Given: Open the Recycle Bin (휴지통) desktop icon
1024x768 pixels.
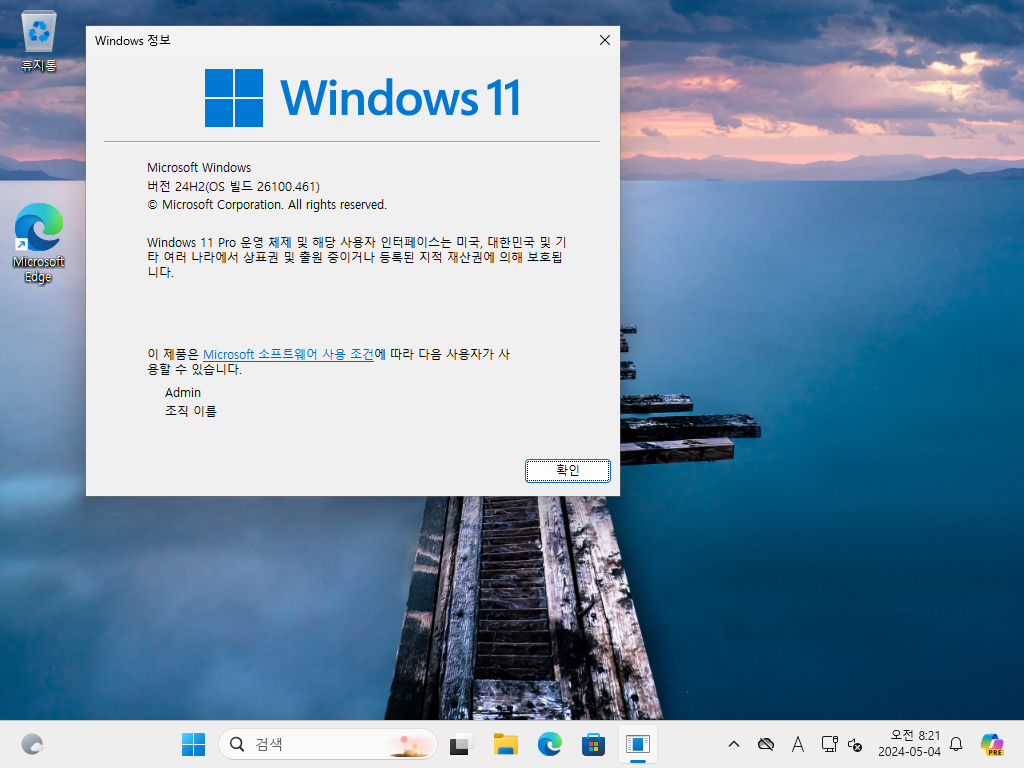Looking at the screenshot, I should click(x=39, y=40).
